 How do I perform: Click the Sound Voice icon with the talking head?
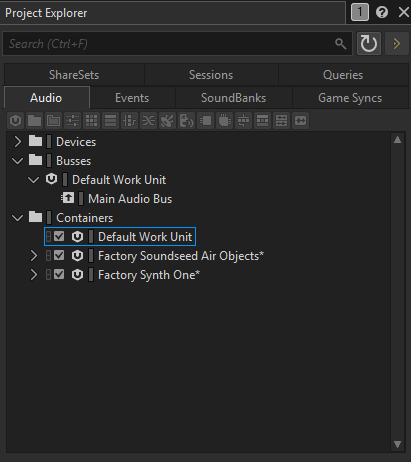coord(186,121)
